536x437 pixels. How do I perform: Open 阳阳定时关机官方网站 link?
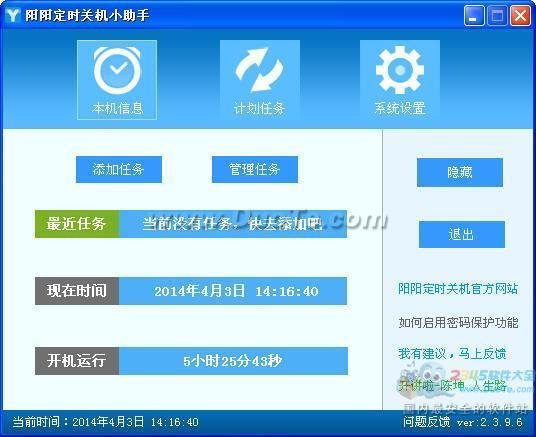(x=458, y=289)
